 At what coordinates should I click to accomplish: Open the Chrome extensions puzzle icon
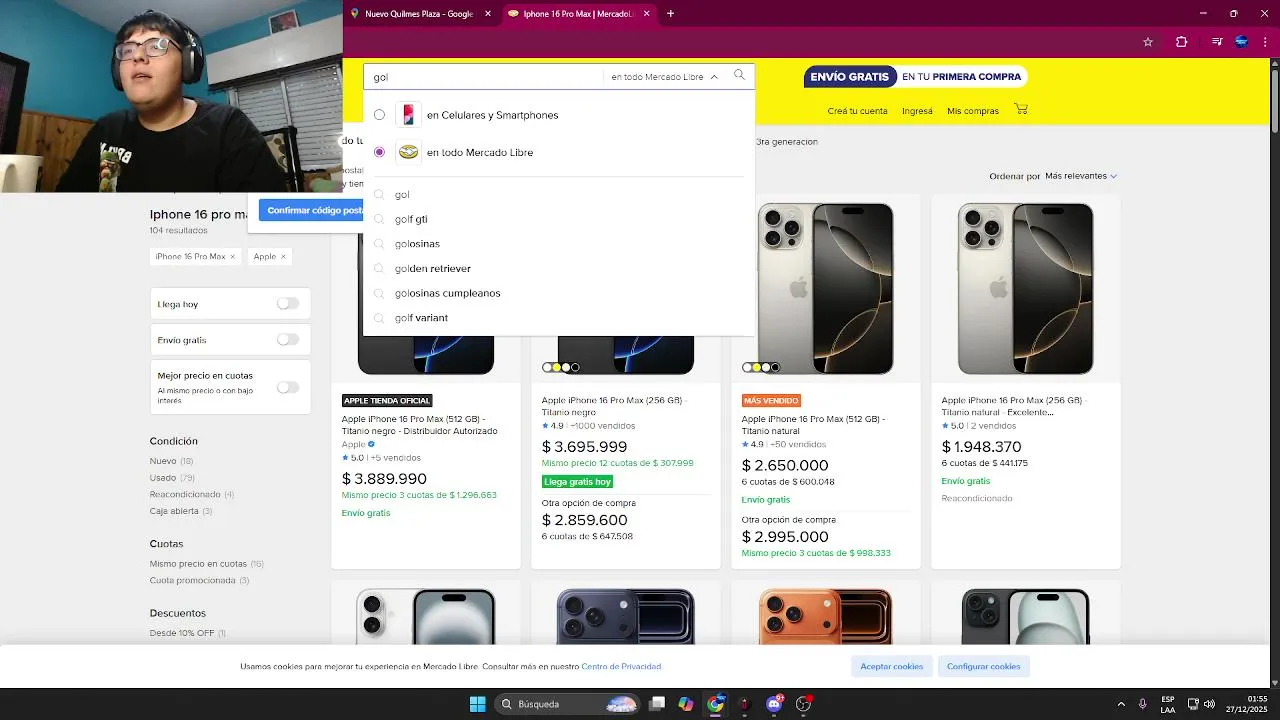click(1182, 42)
